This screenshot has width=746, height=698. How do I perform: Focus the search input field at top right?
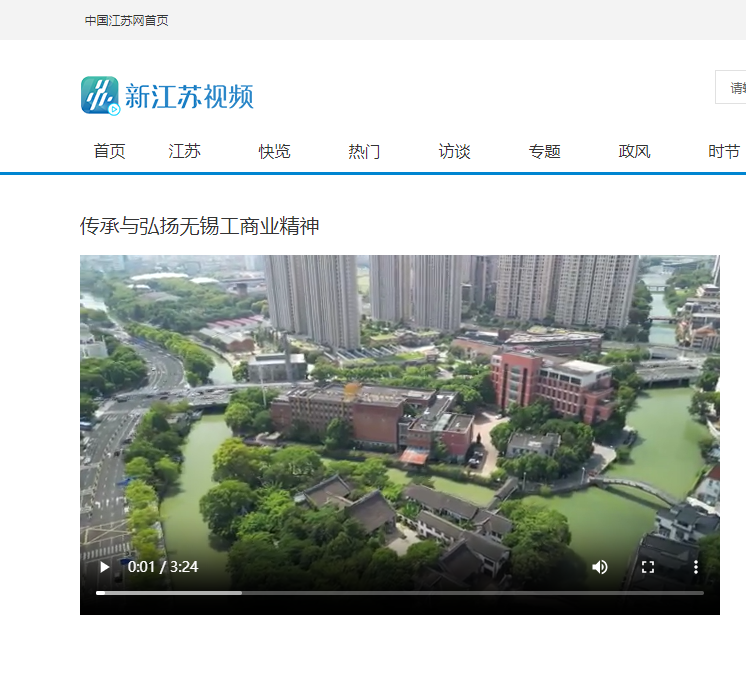click(733, 88)
